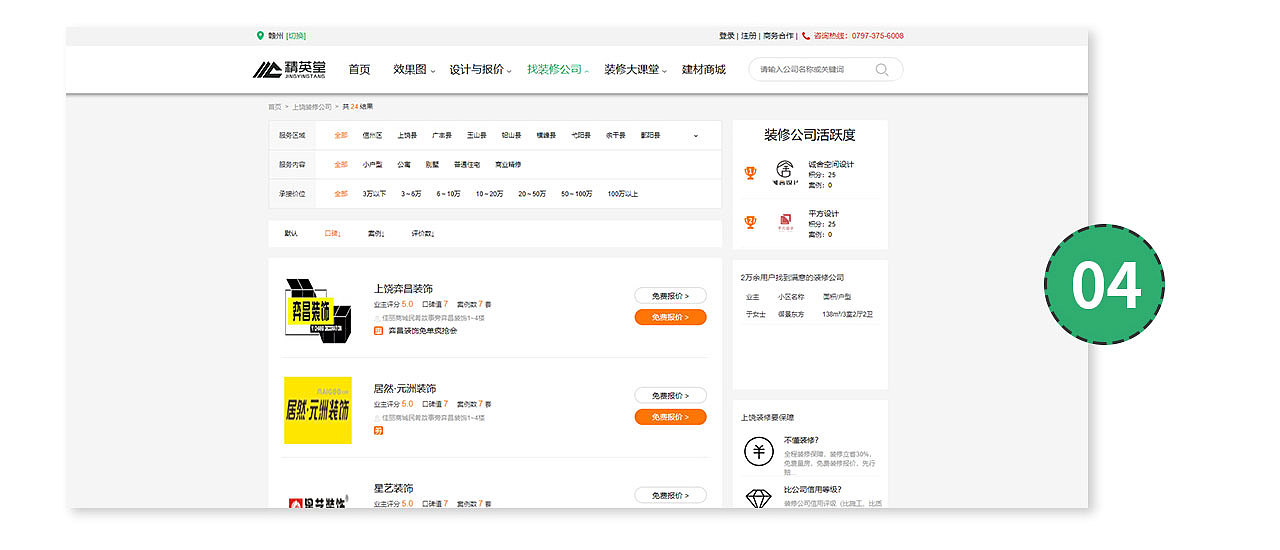Click orange 免费报价 button for 上饶奔昌装饰
This screenshot has width=1280, height=550.
(670, 317)
